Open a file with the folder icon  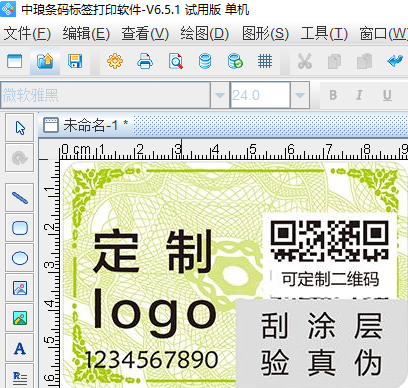pyautogui.click(x=45, y=61)
